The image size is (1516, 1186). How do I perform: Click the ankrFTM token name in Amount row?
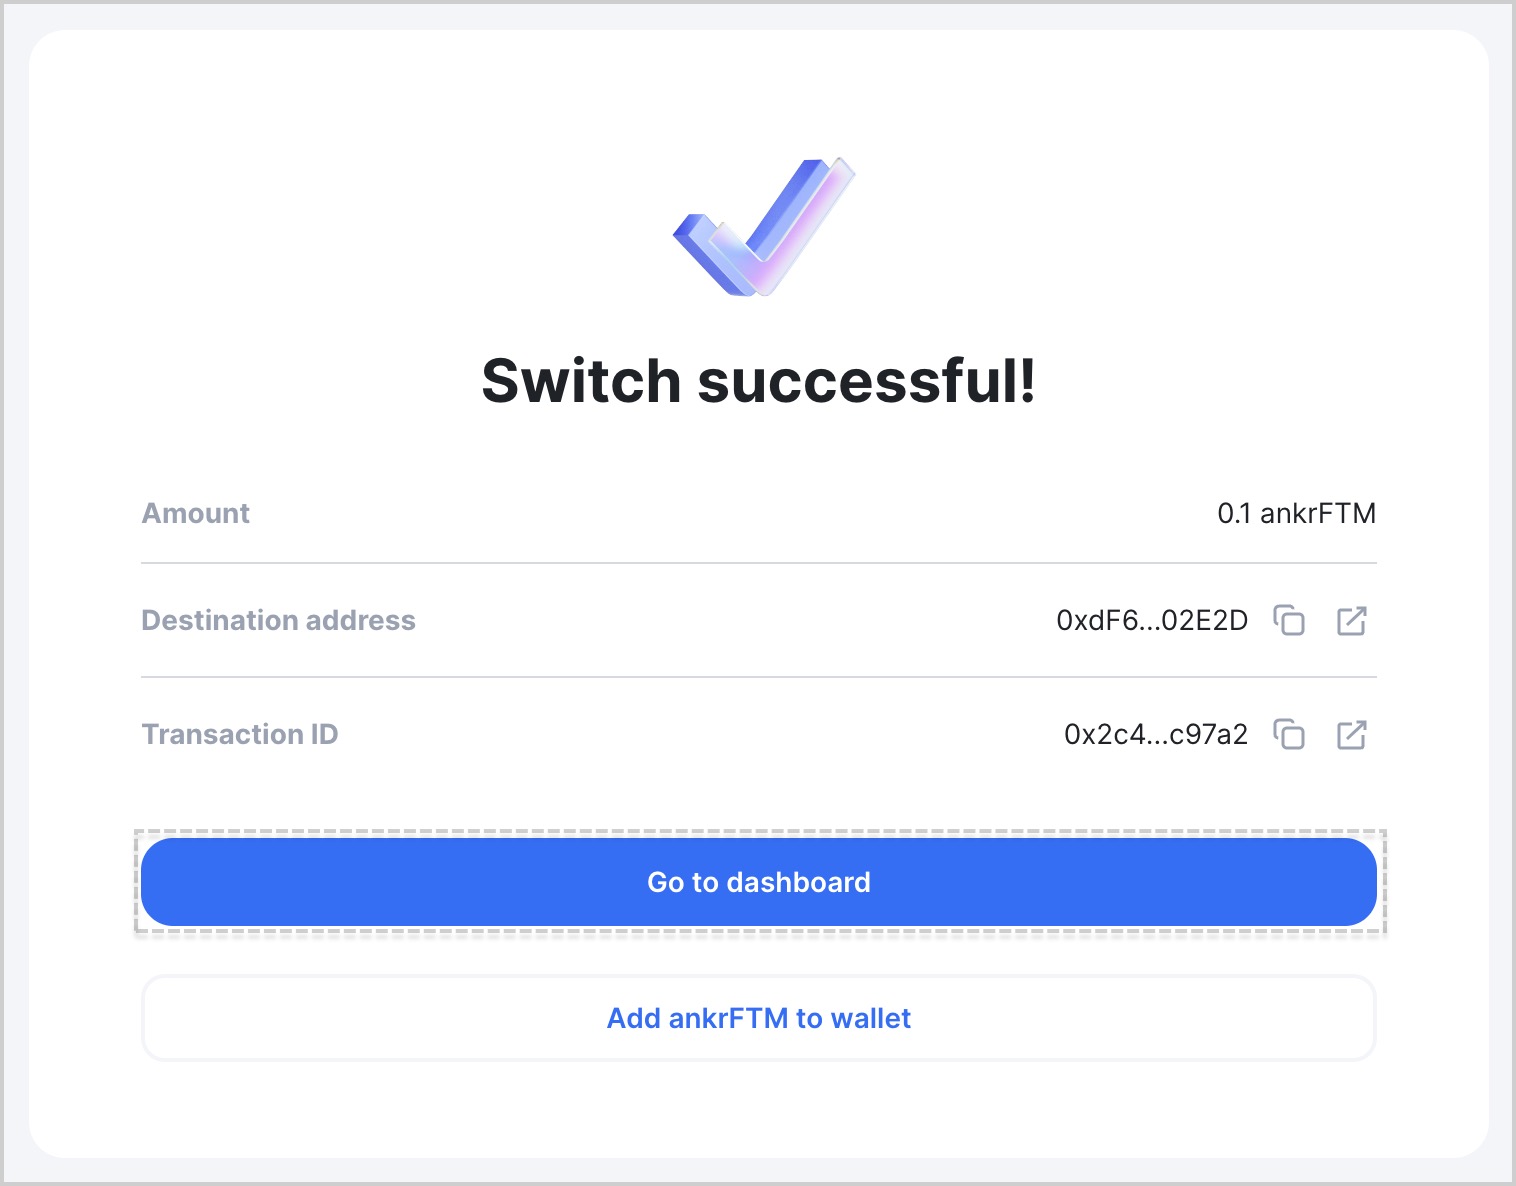pyautogui.click(x=1318, y=513)
